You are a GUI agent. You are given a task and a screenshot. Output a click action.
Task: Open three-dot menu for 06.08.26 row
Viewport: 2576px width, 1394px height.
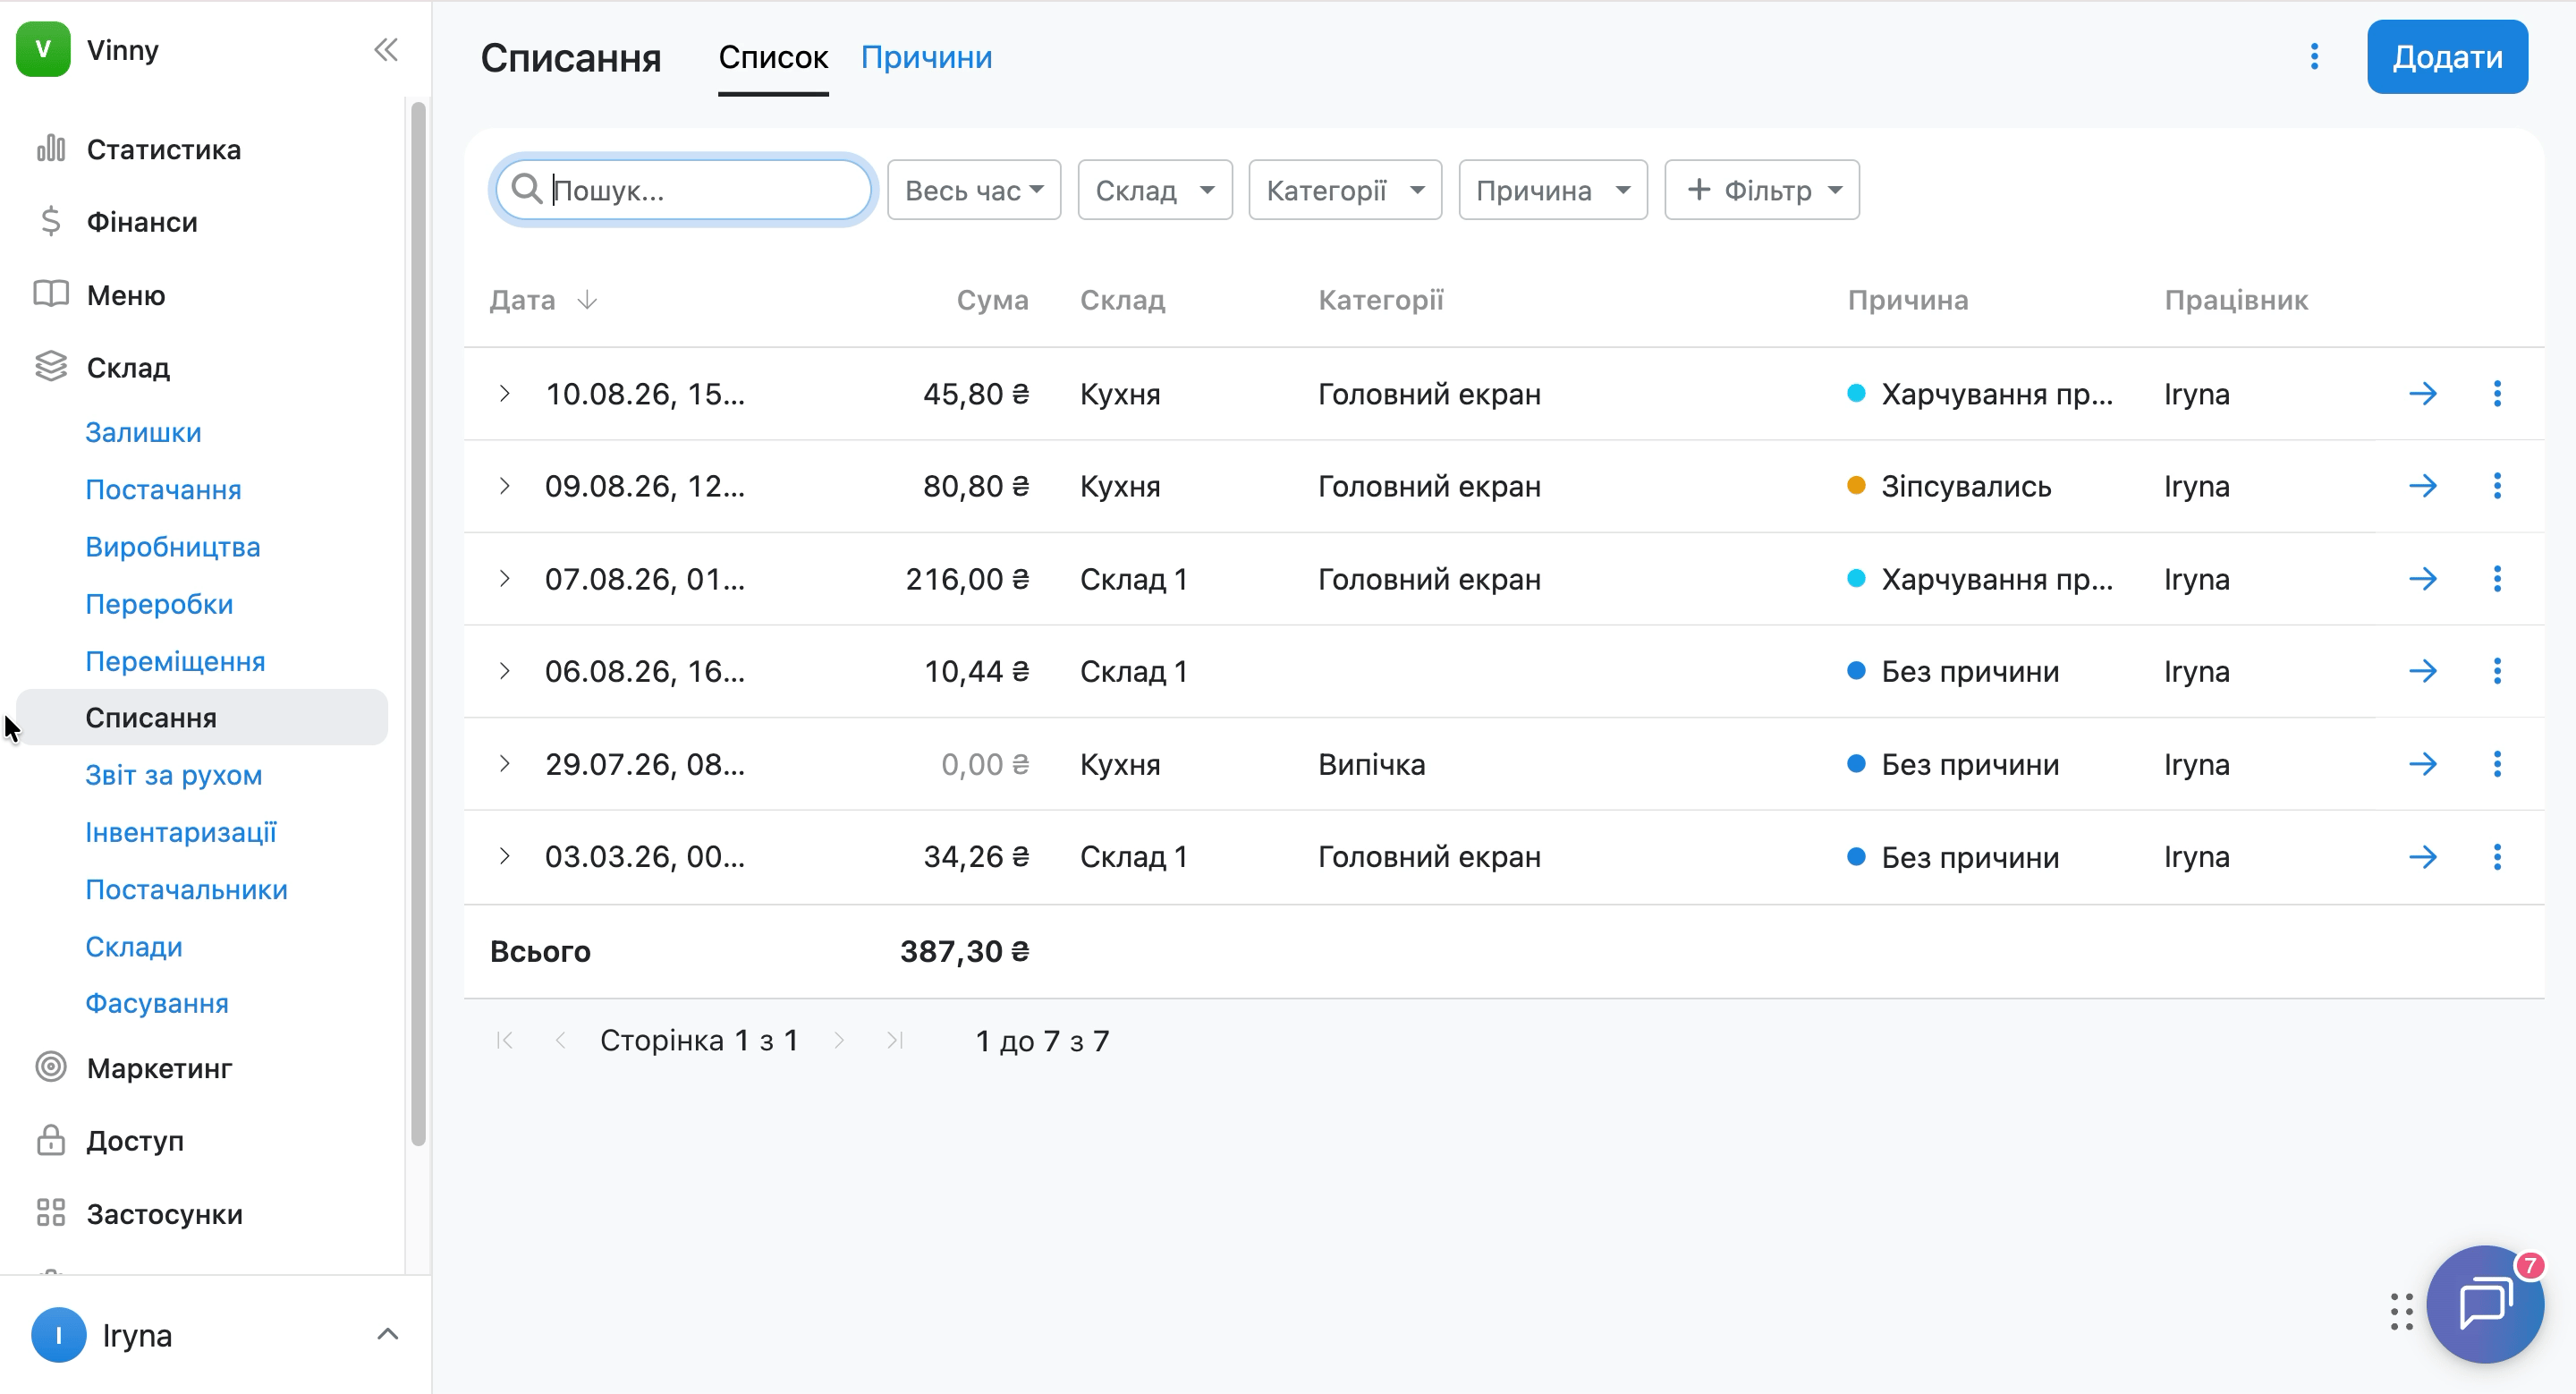(2497, 671)
